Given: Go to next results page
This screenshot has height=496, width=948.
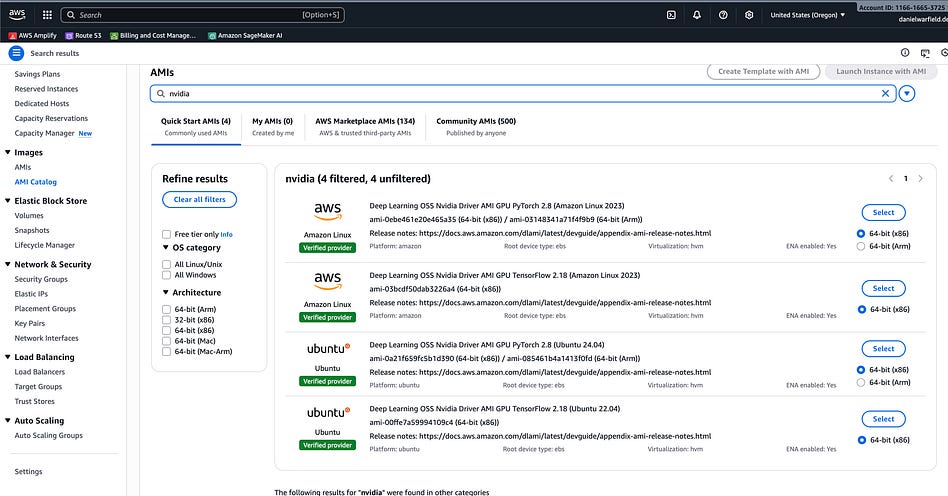Looking at the screenshot, I should [x=921, y=178].
